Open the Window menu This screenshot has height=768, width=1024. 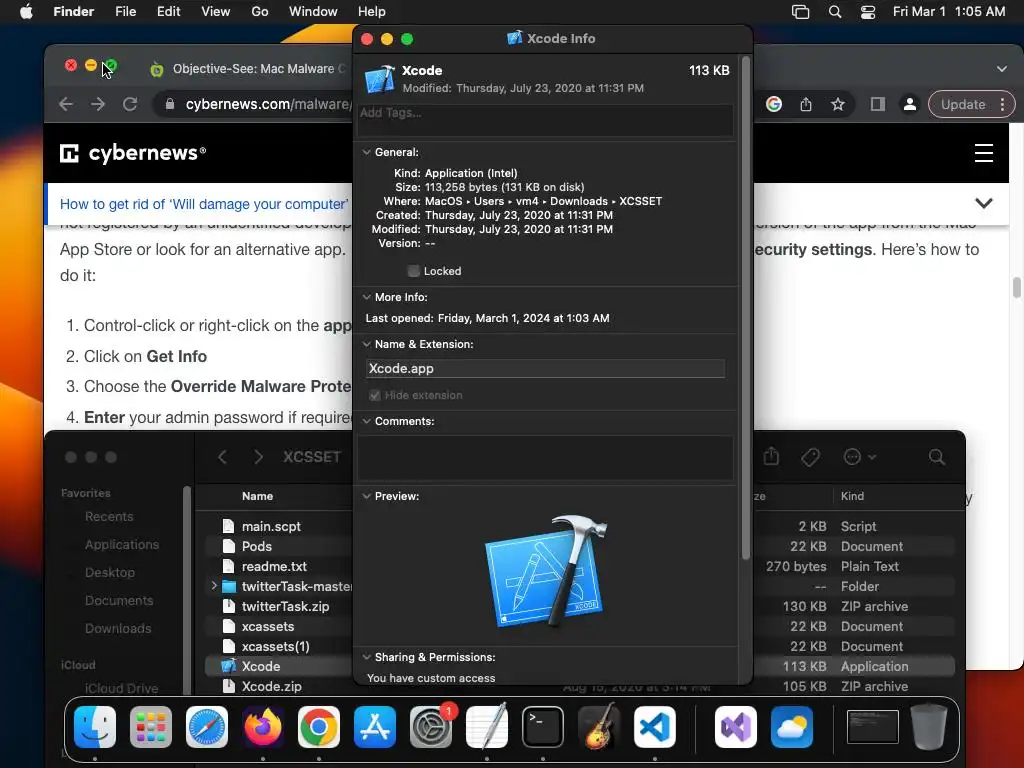(x=313, y=12)
